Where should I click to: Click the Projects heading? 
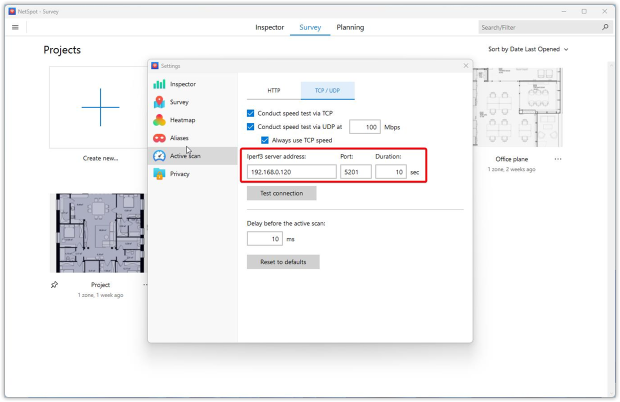point(62,50)
